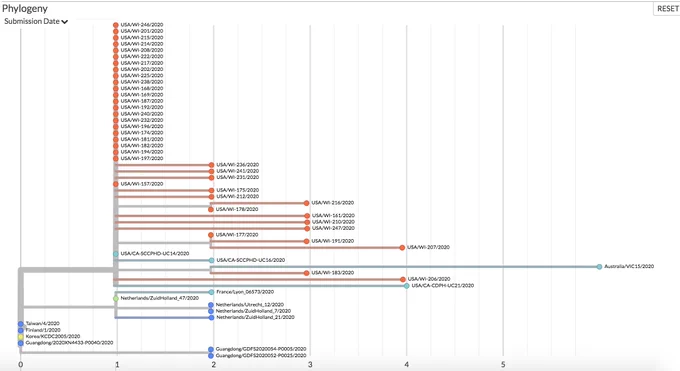Click the Guangdong/2020XN4433-P0040/2020 label
The height and width of the screenshot is (371, 680).
[x=69, y=343]
